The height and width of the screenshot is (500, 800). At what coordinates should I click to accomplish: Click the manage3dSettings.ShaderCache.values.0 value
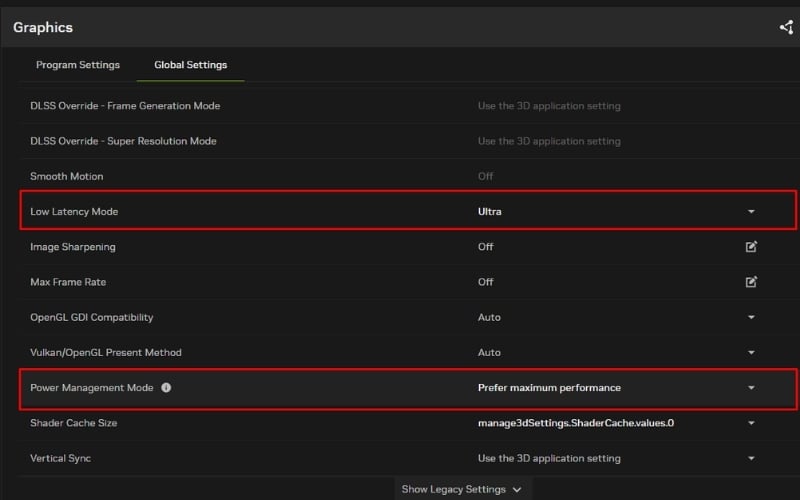click(x=576, y=423)
